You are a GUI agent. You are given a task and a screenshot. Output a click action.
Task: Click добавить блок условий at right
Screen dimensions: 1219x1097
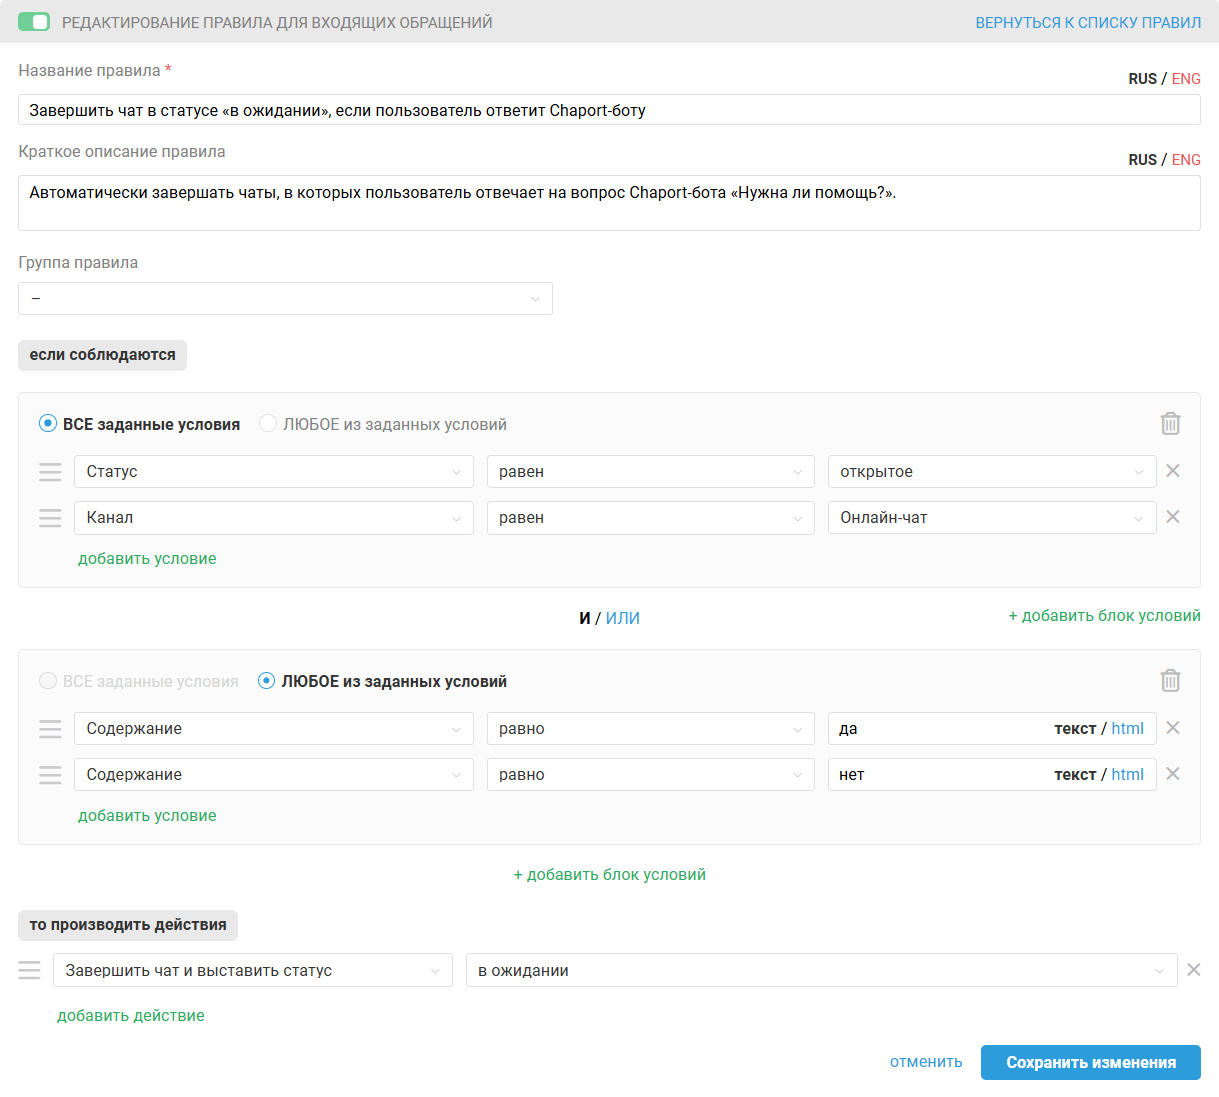(1104, 615)
